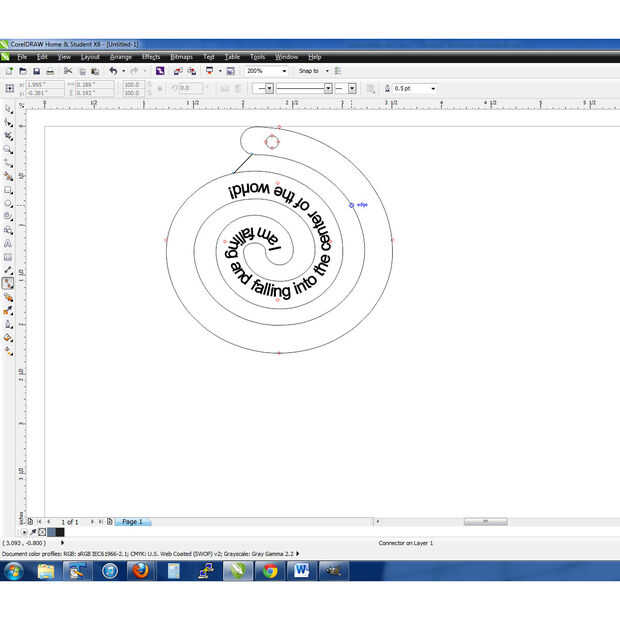The image size is (620, 620).
Task: Open the Arrange menu
Action: tap(121, 57)
